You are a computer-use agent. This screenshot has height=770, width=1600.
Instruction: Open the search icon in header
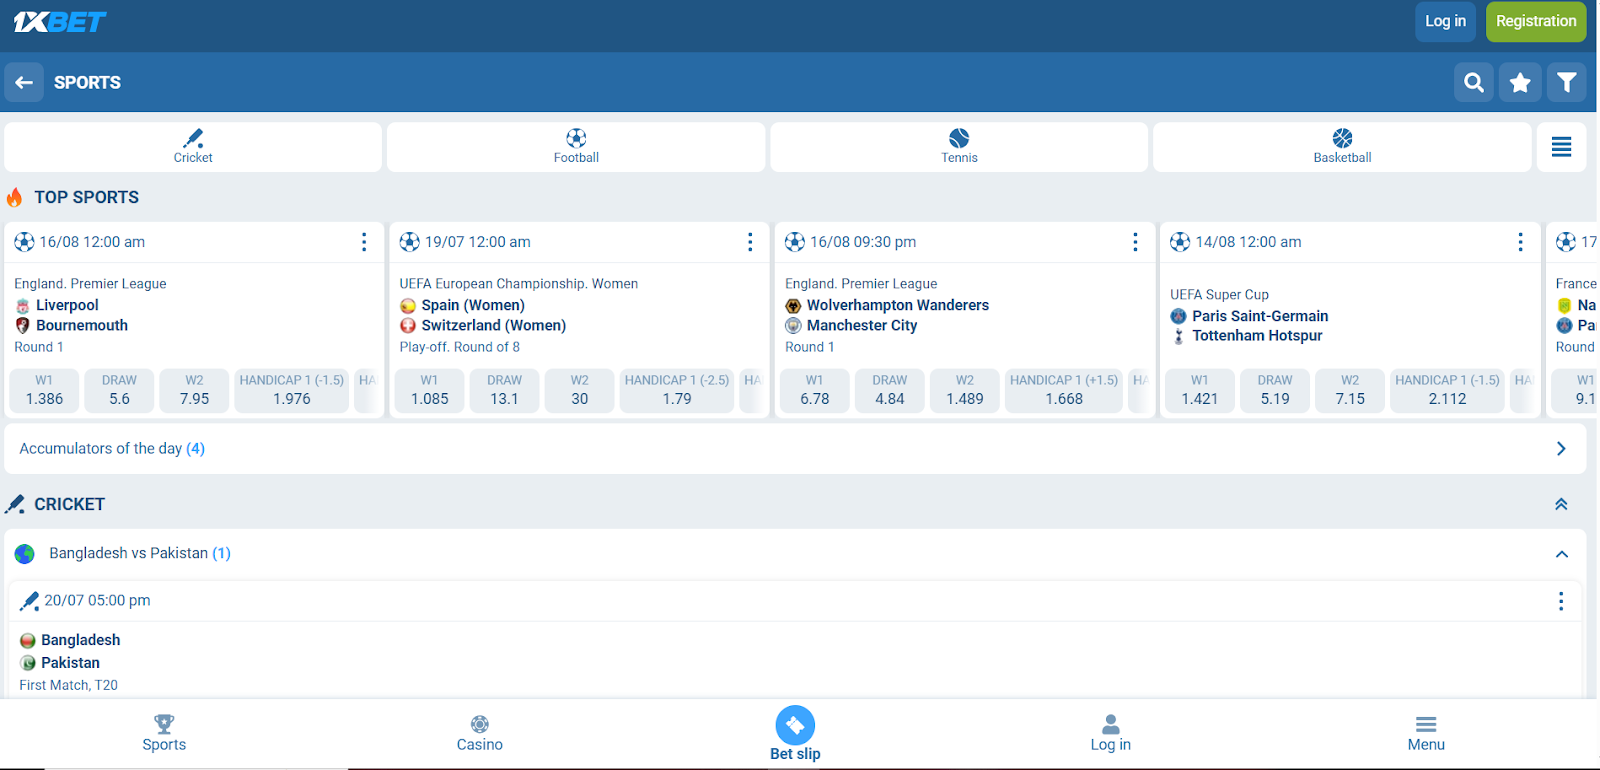tap(1473, 82)
